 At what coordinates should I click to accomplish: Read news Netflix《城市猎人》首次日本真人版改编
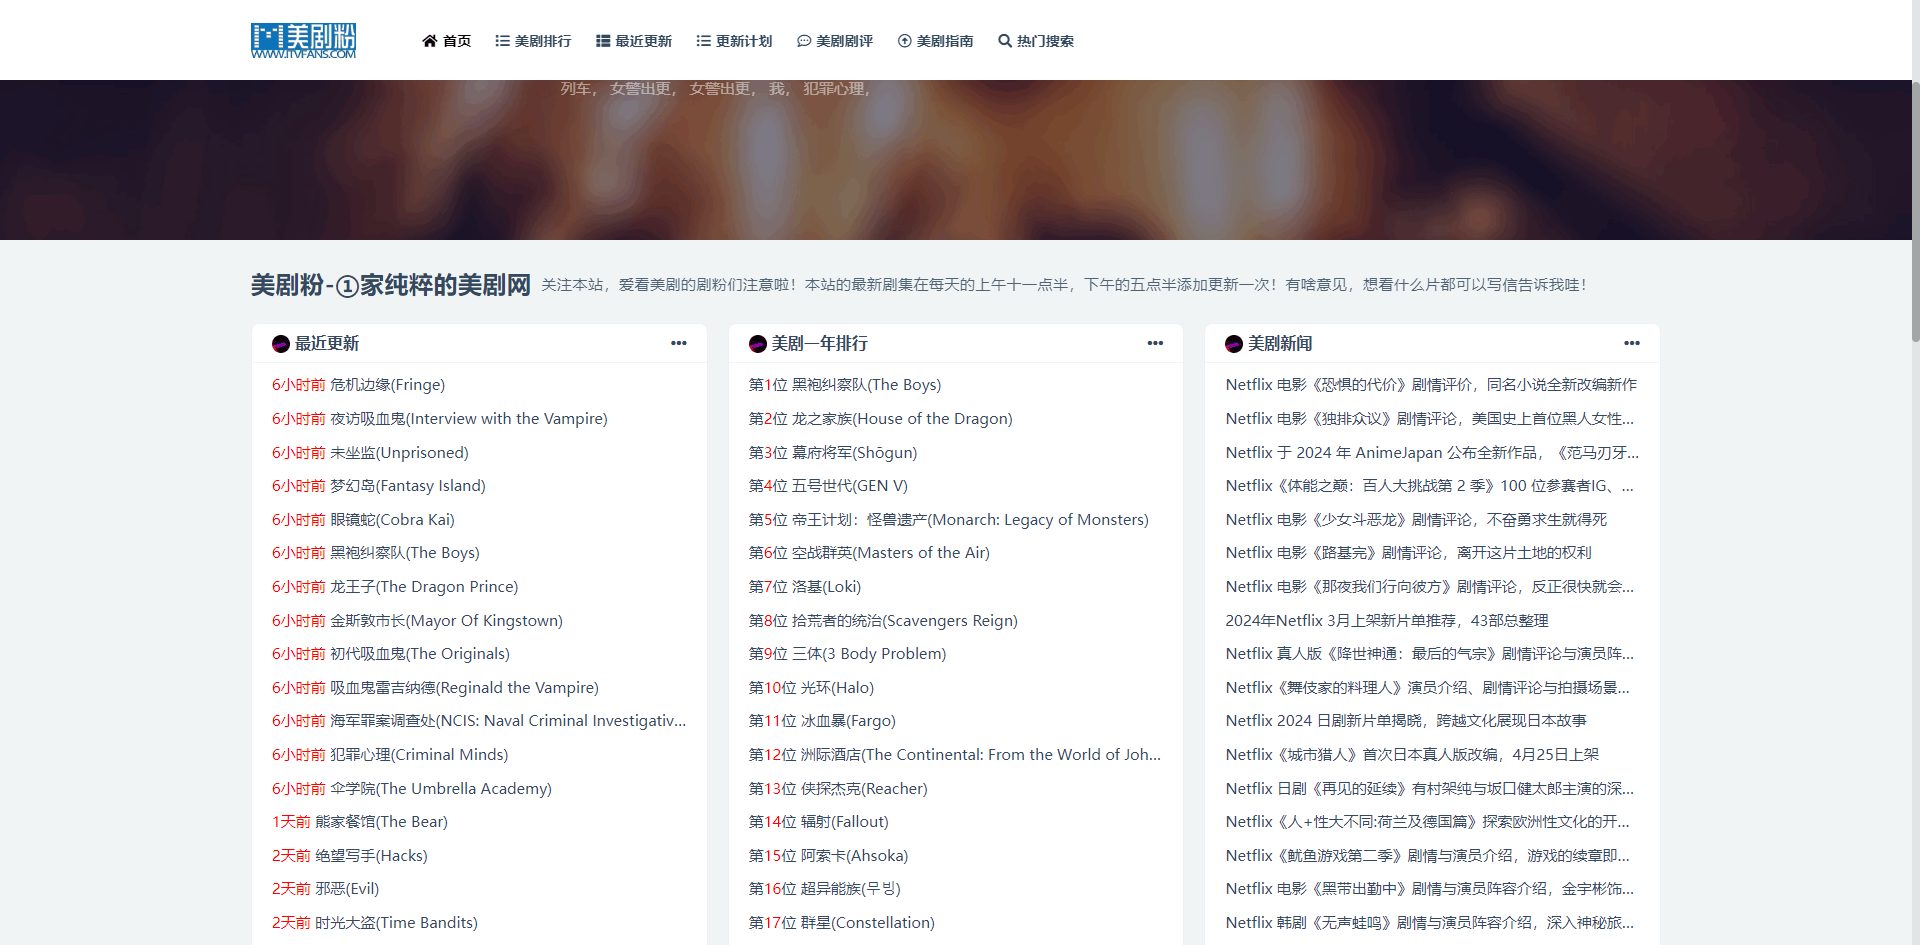(x=1412, y=755)
